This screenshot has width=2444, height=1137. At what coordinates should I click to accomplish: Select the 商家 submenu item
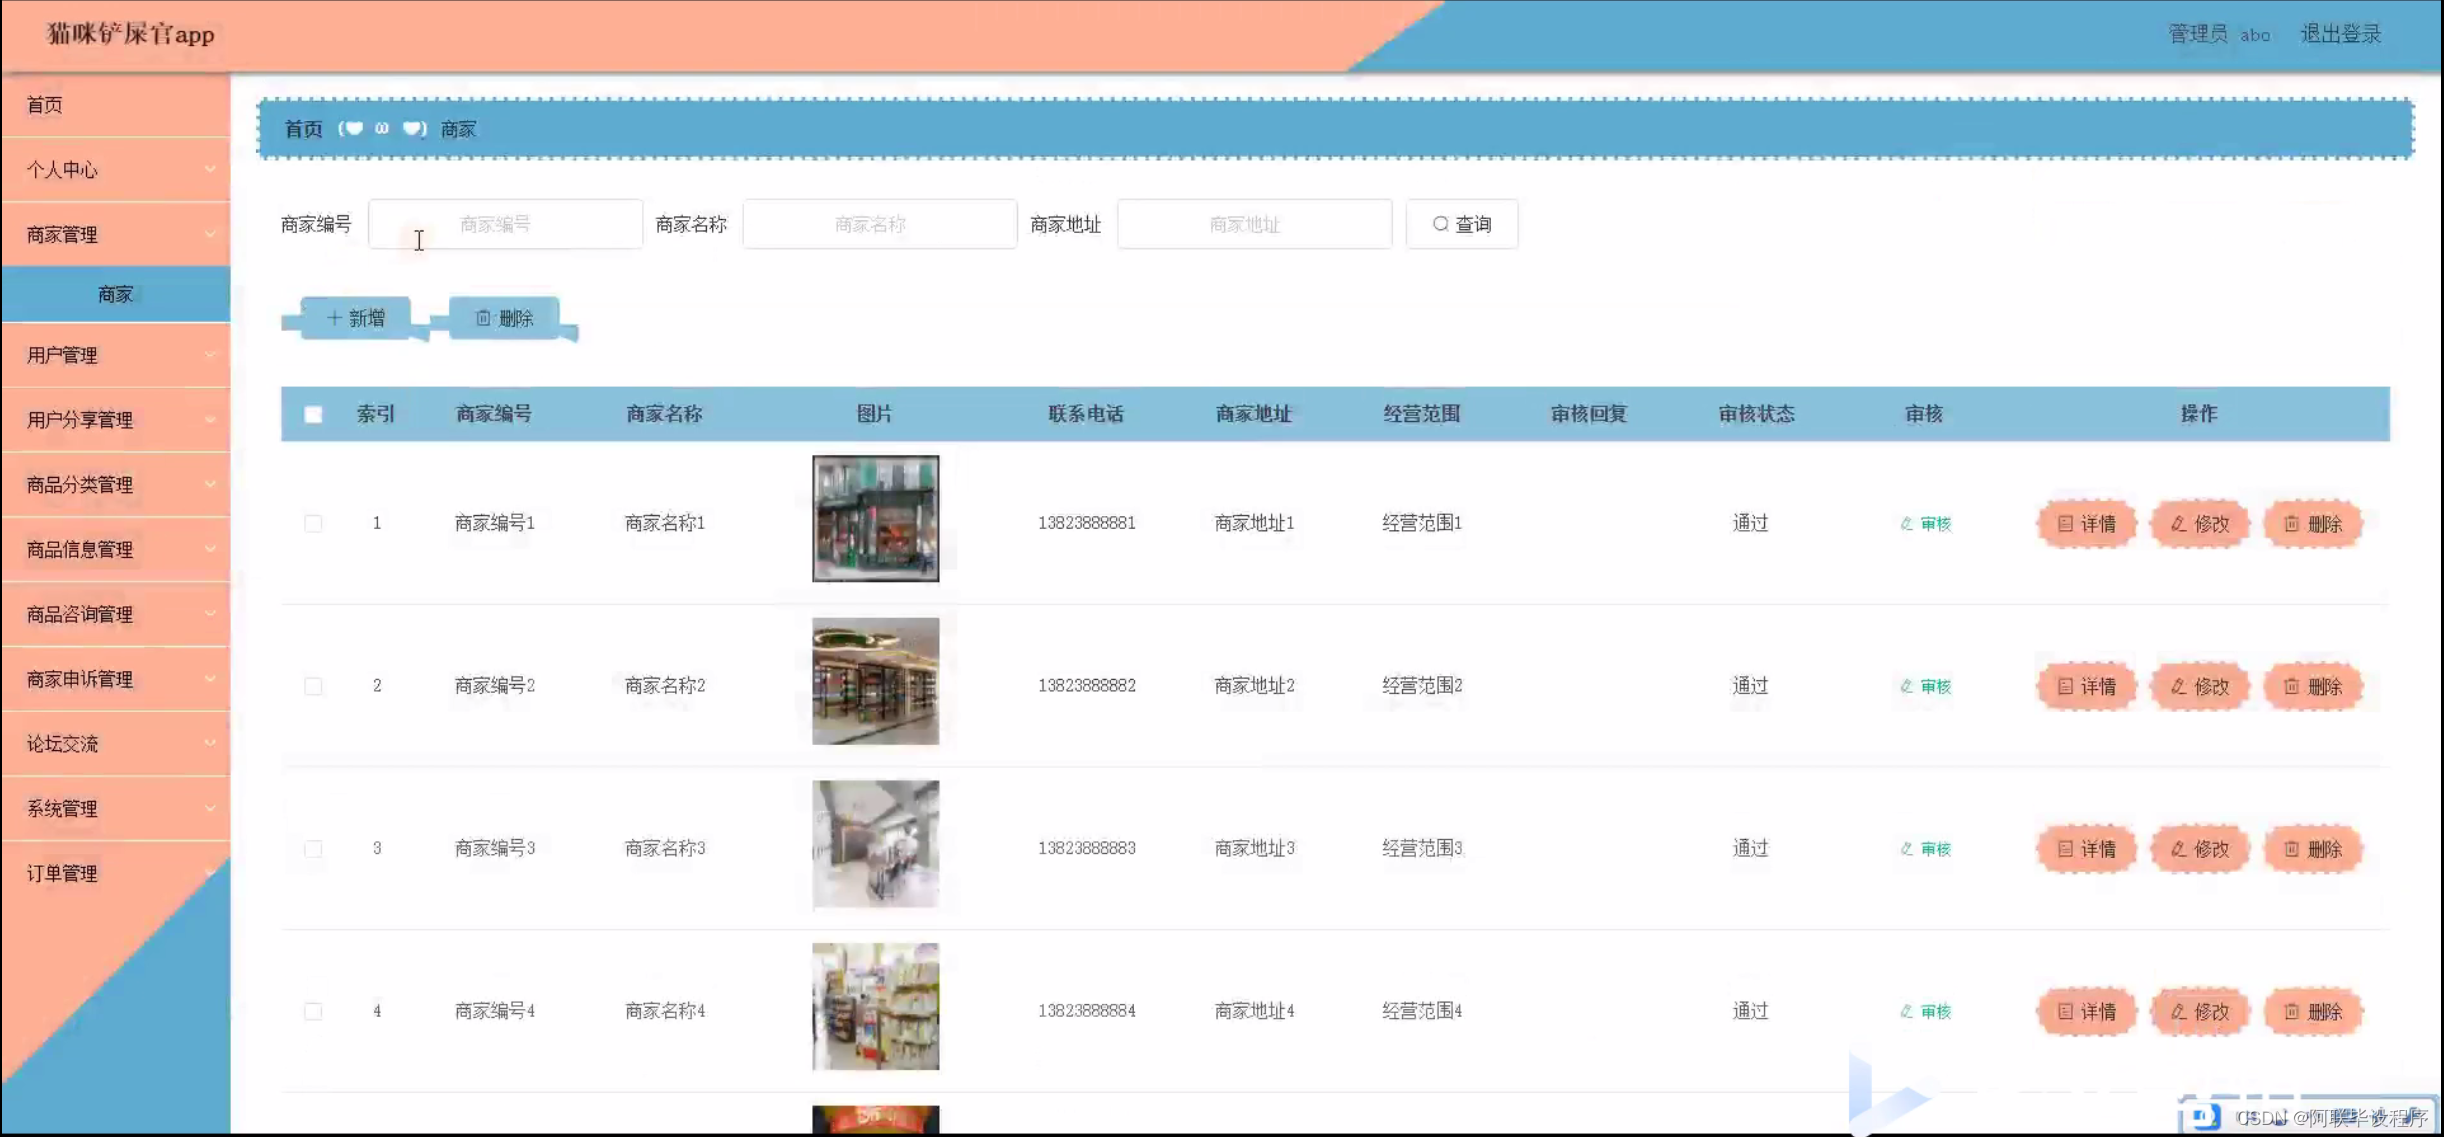click(x=116, y=294)
